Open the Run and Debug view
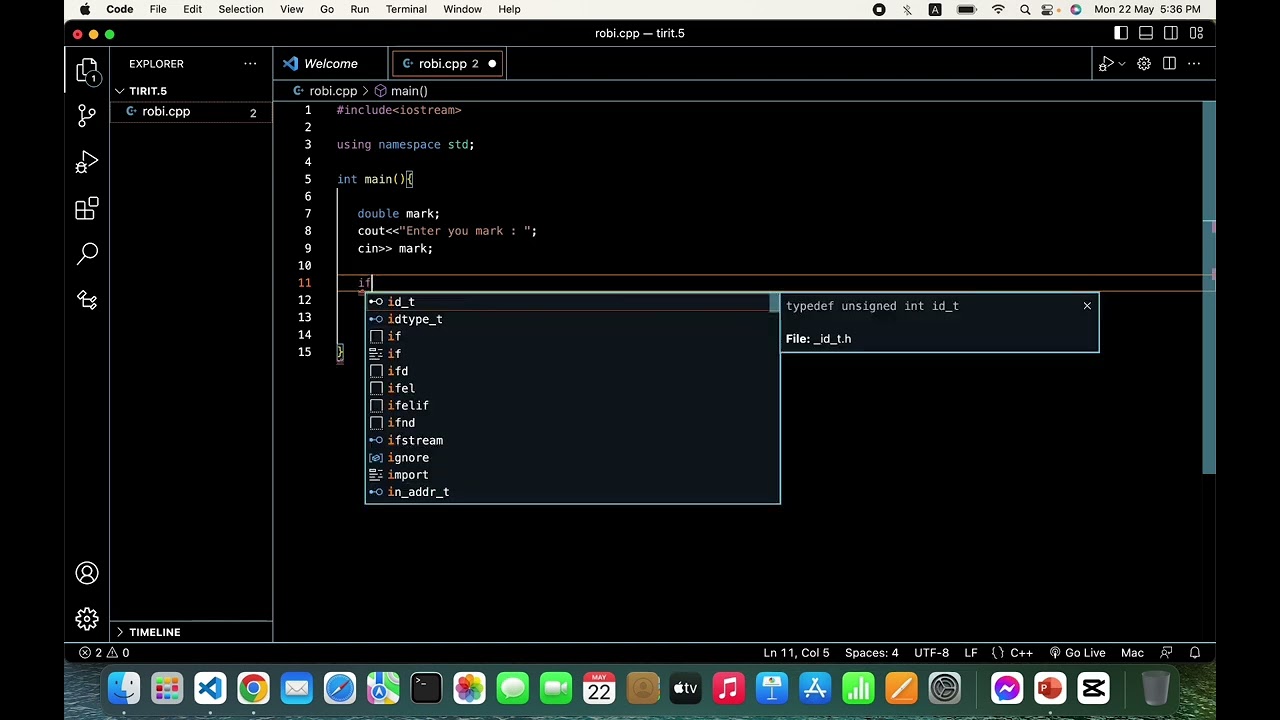This screenshot has width=1280, height=720. (x=87, y=162)
